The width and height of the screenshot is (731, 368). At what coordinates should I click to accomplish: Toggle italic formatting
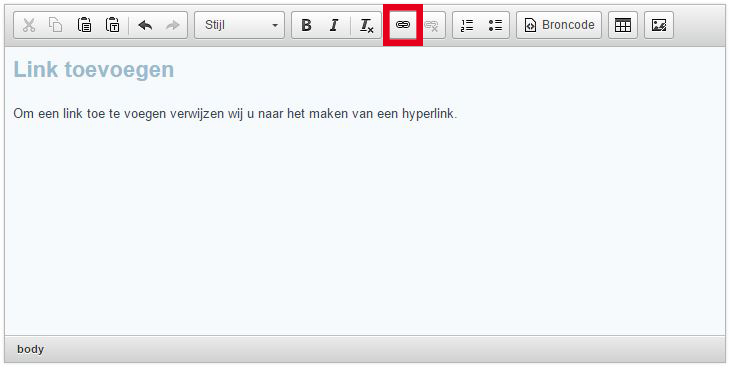pyautogui.click(x=334, y=25)
